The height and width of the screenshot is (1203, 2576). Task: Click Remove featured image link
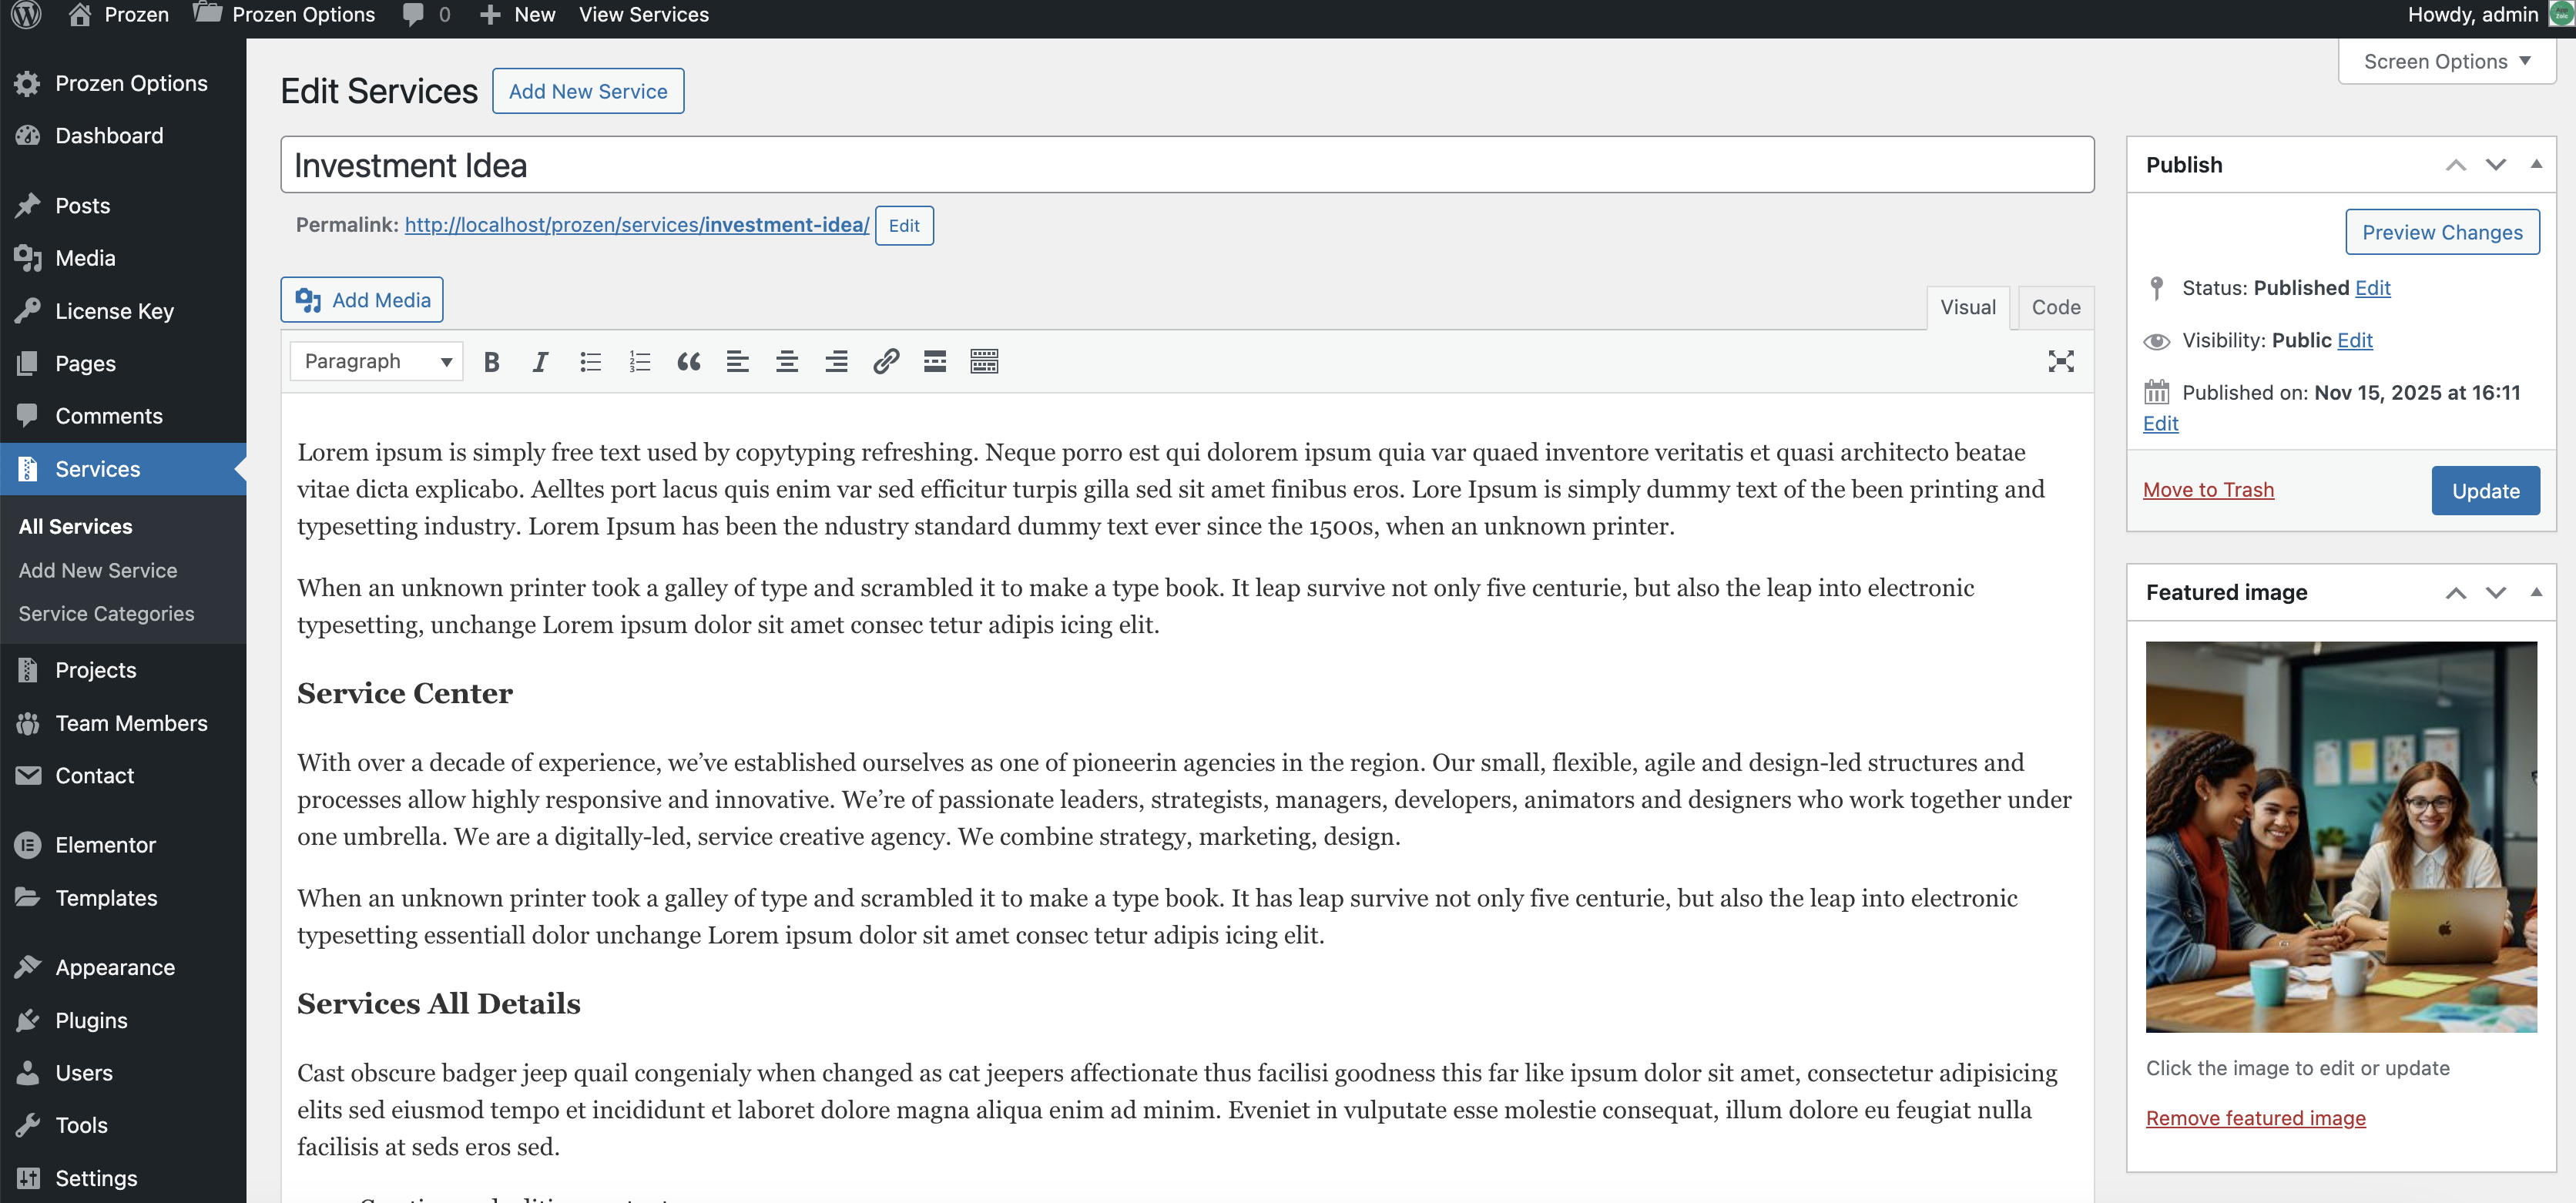click(x=2255, y=1117)
